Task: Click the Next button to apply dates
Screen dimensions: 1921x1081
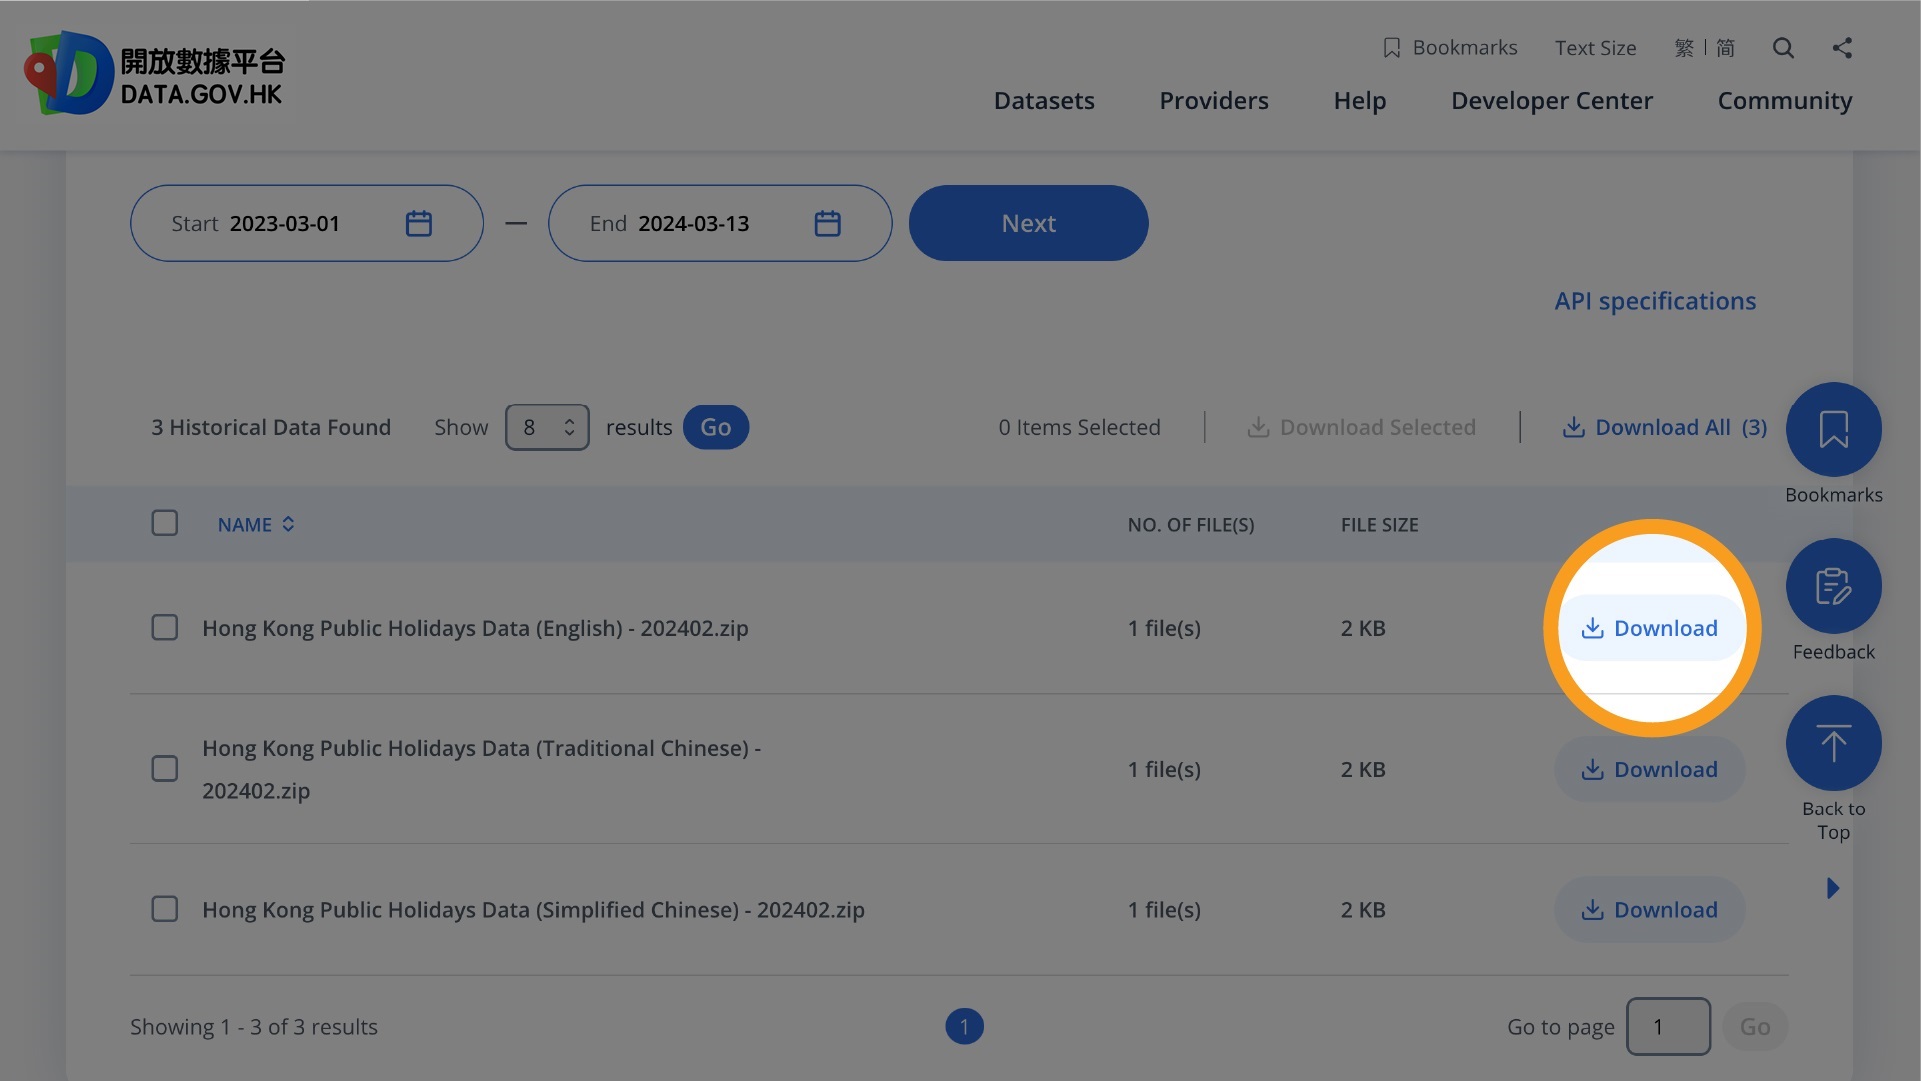Action: (x=1028, y=223)
